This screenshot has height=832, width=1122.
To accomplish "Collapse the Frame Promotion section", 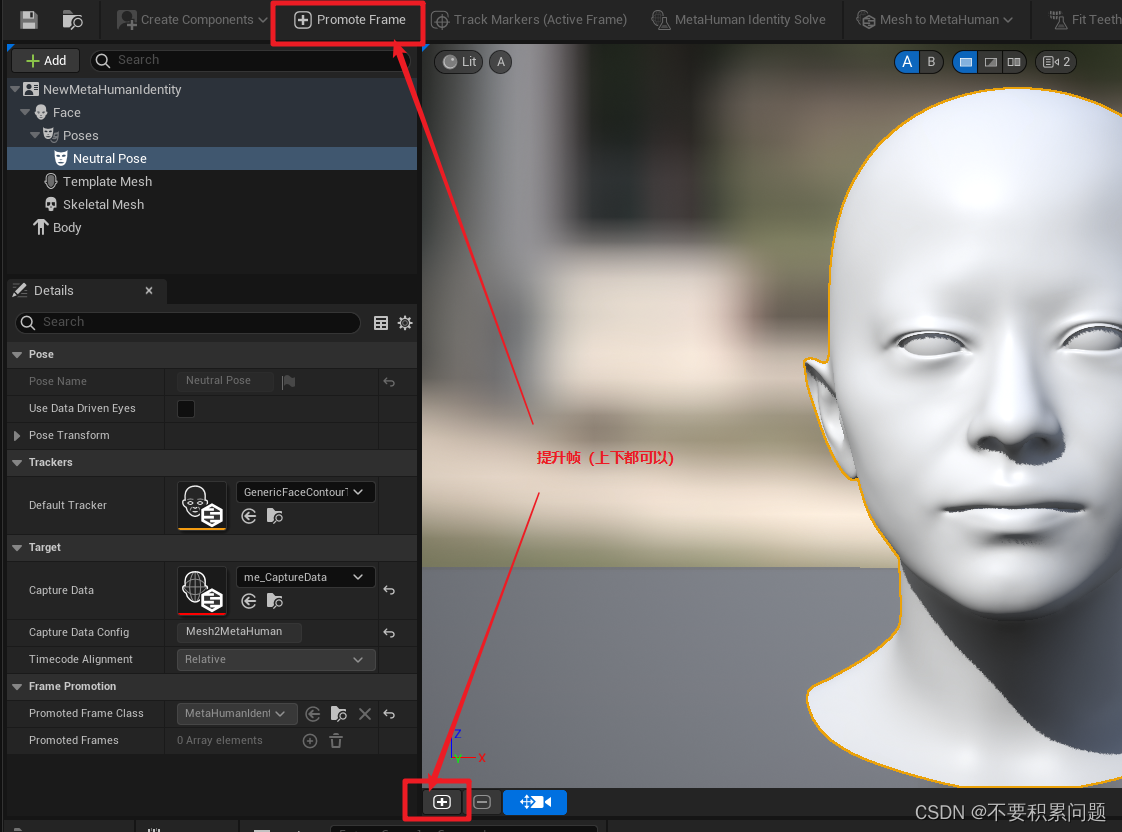I will (17, 686).
